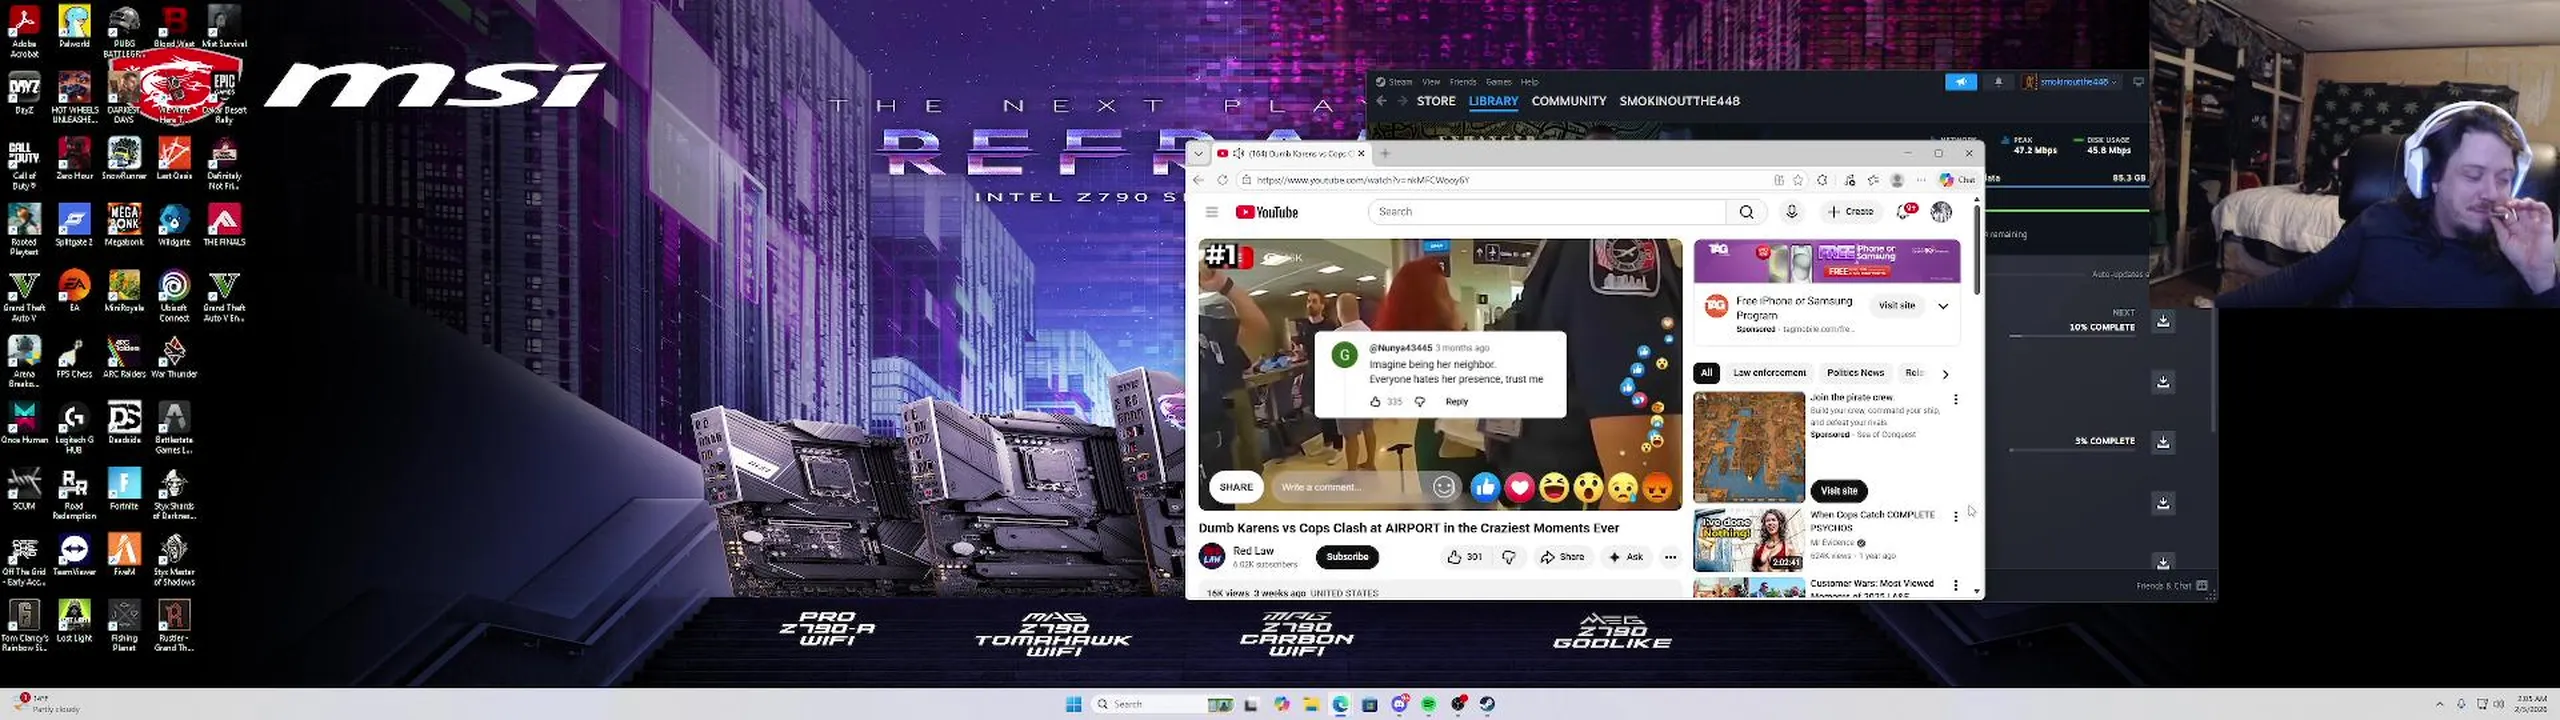The width and height of the screenshot is (2560, 720).
Task: Click white SHARE button on video overlay
Action: [x=1236, y=487]
